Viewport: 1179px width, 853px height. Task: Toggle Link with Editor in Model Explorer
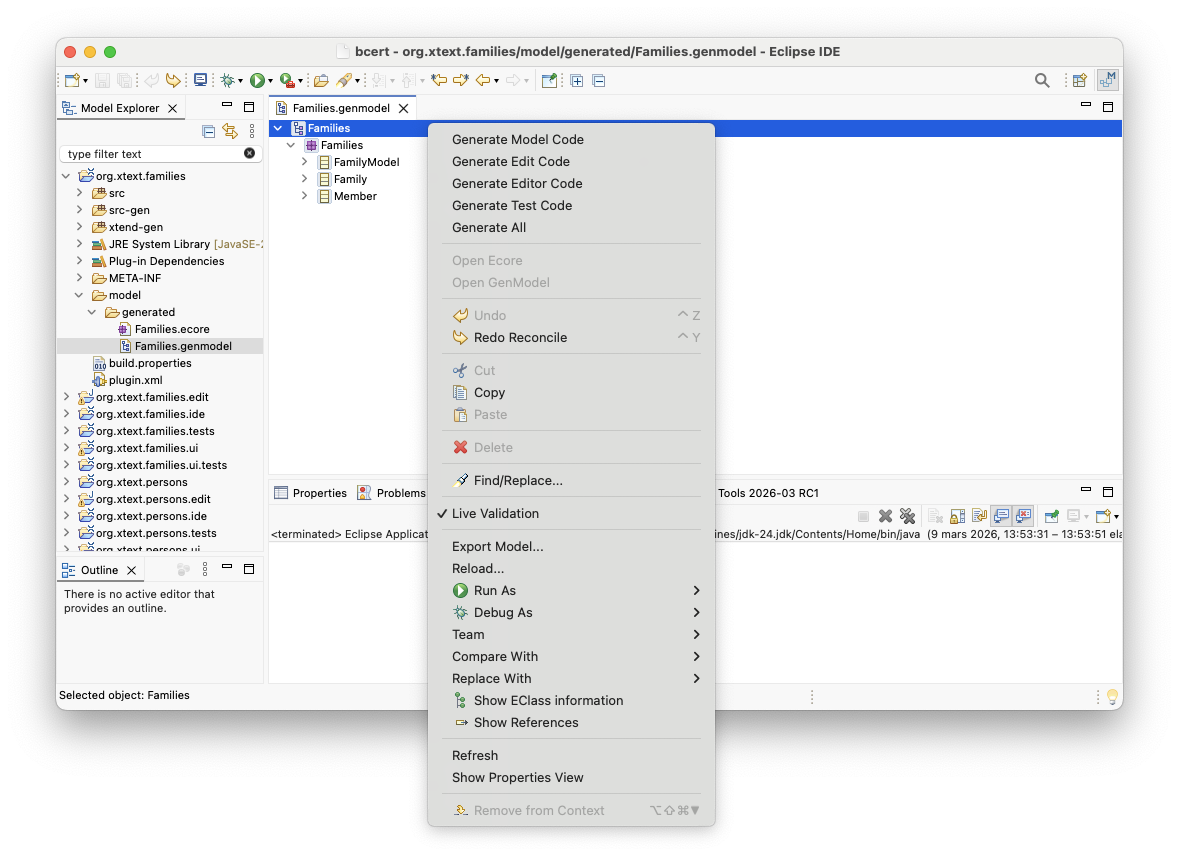click(230, 132)
